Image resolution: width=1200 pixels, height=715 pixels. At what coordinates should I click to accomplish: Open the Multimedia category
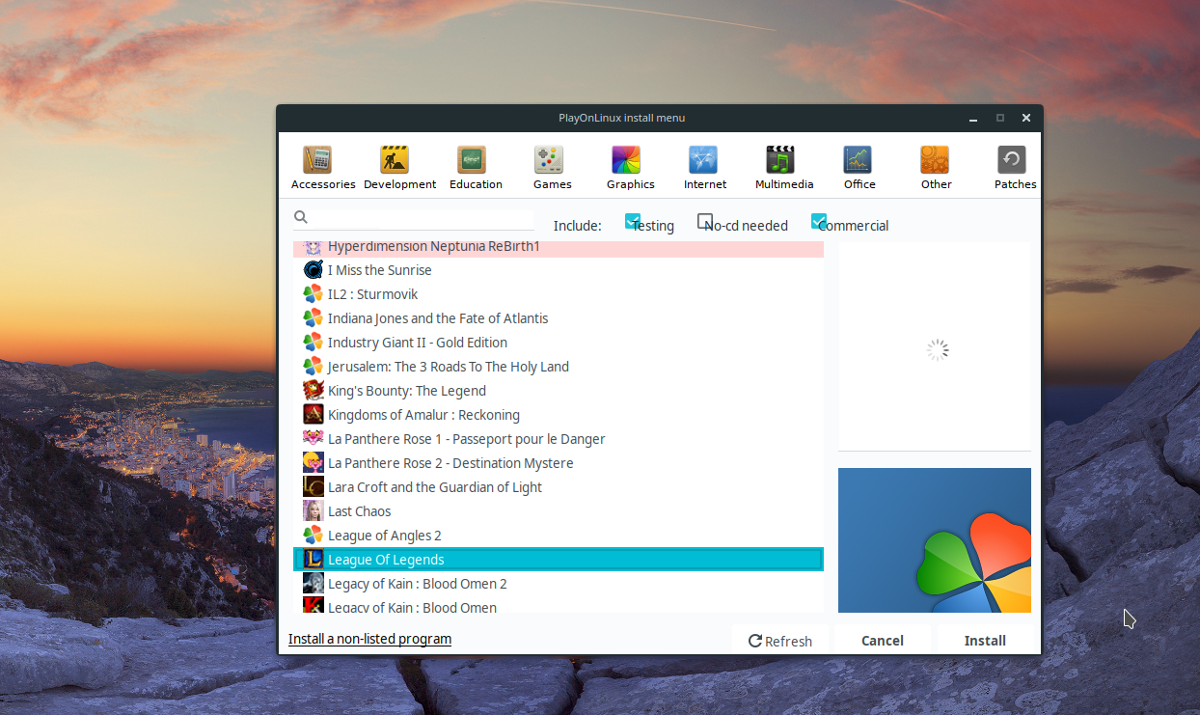(784, 167)
